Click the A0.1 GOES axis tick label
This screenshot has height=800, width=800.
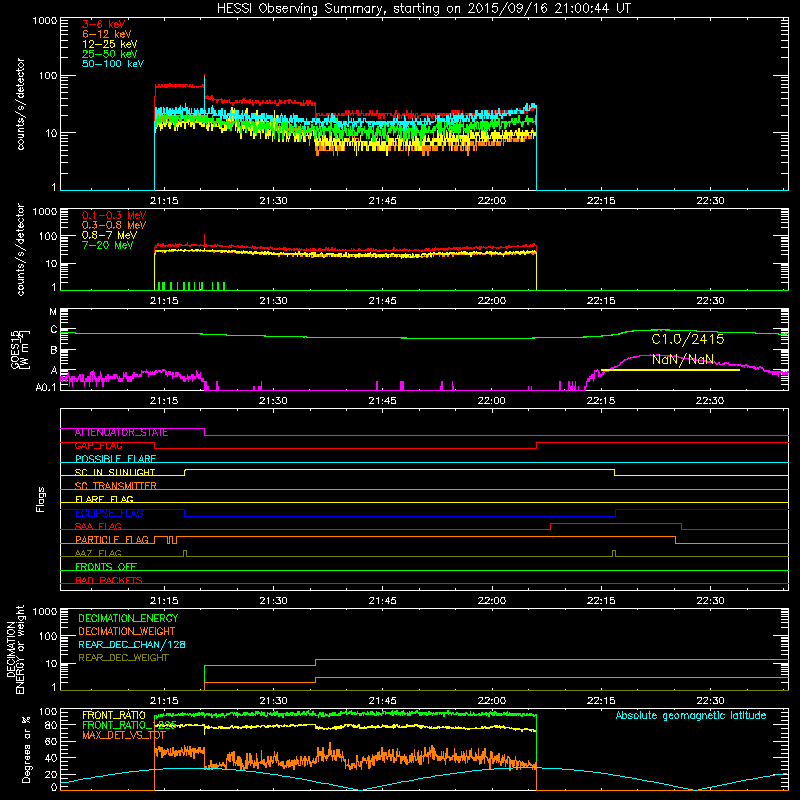[x=46, y=387]
